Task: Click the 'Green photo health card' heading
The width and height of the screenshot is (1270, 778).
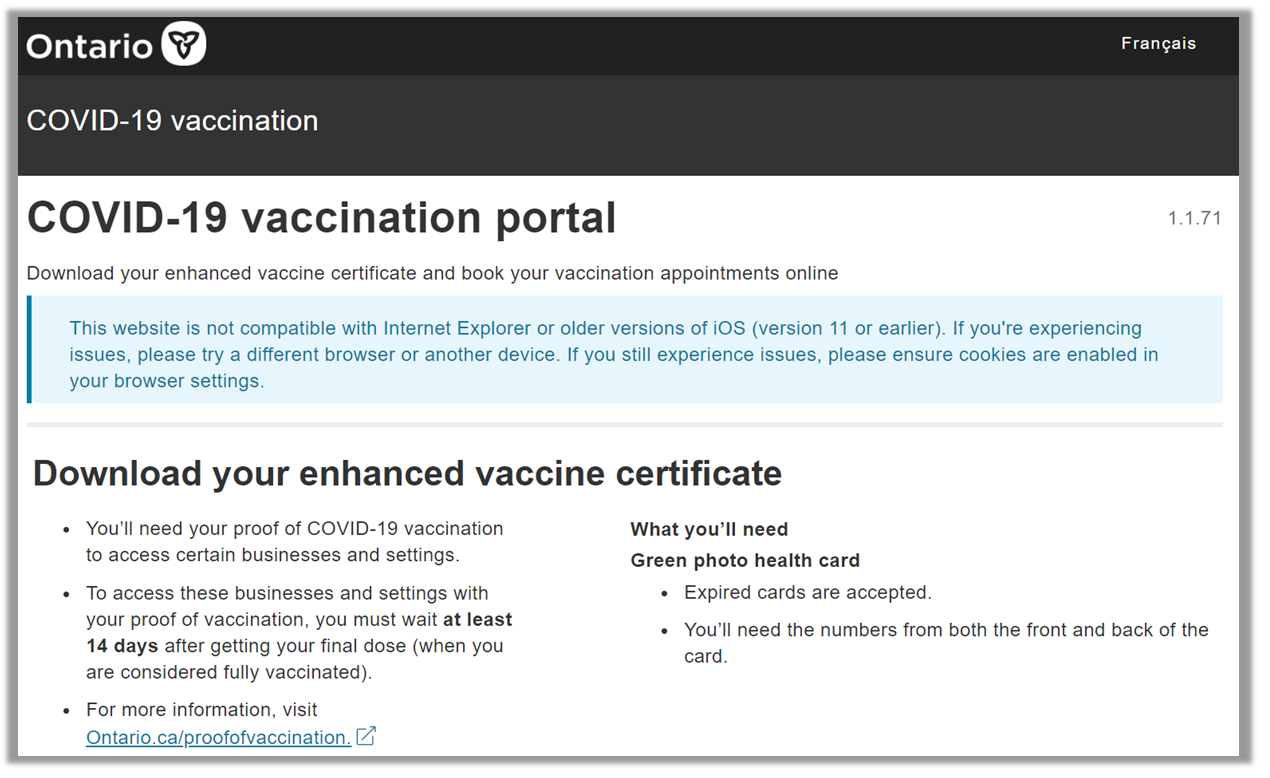Action: (x=744, y=560)
